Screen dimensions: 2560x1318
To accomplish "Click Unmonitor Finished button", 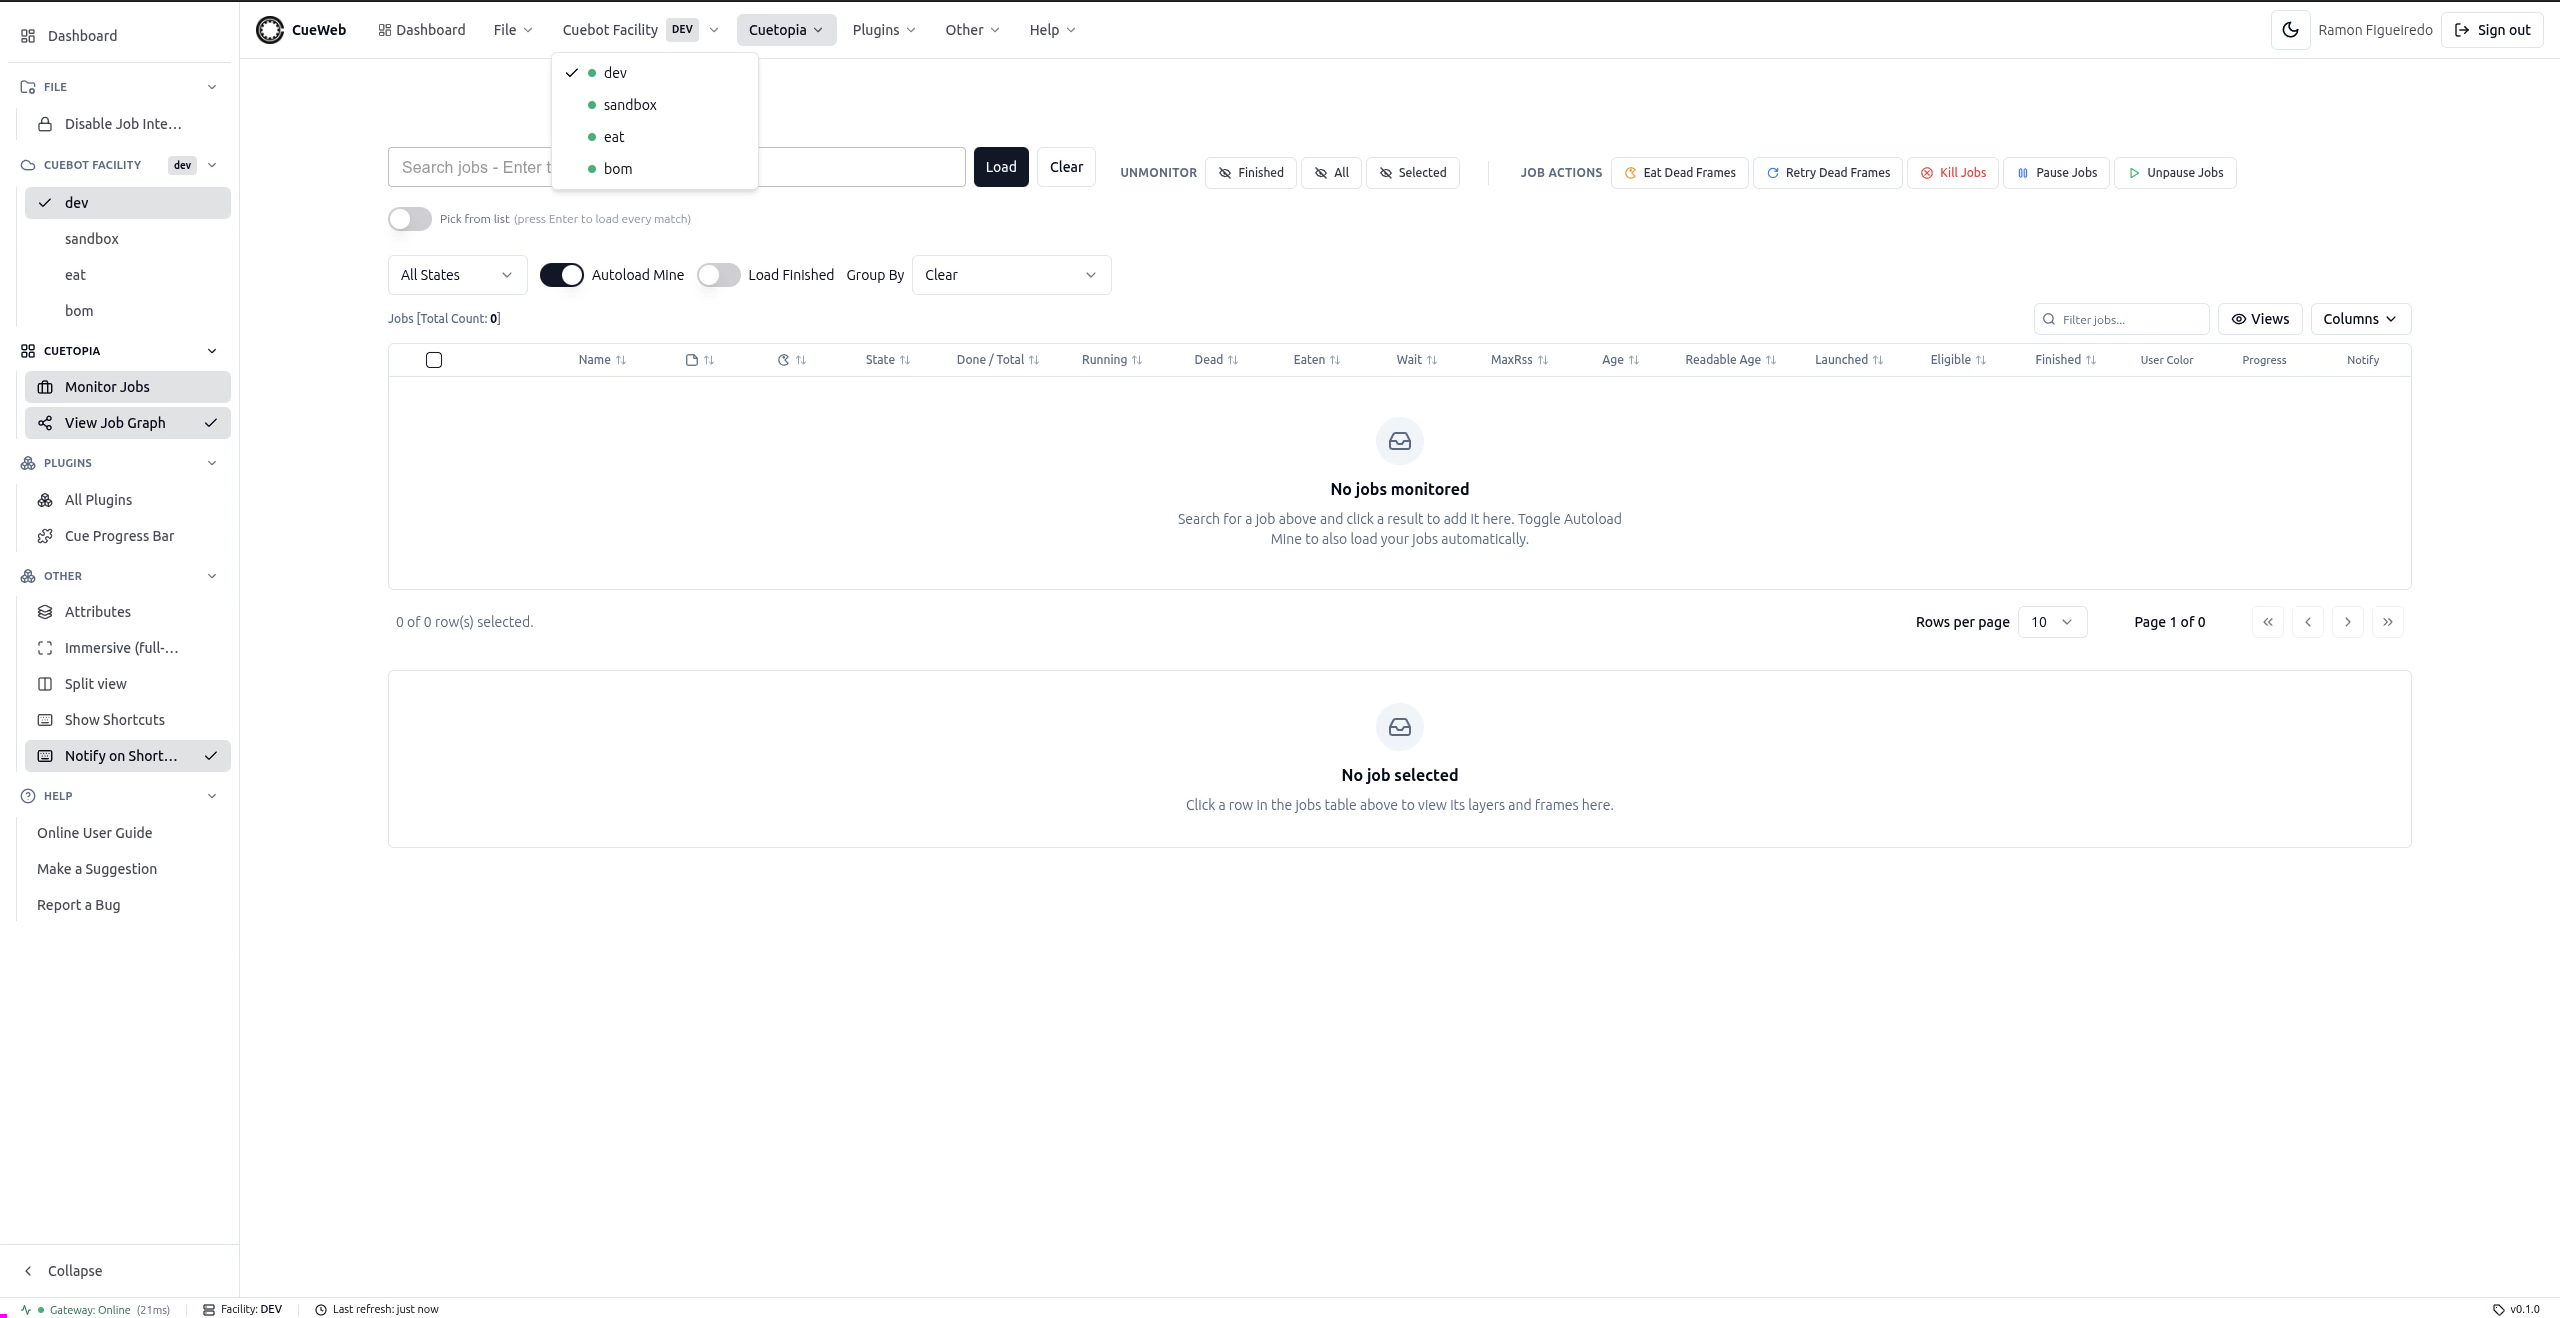I will click(1251, 173).
